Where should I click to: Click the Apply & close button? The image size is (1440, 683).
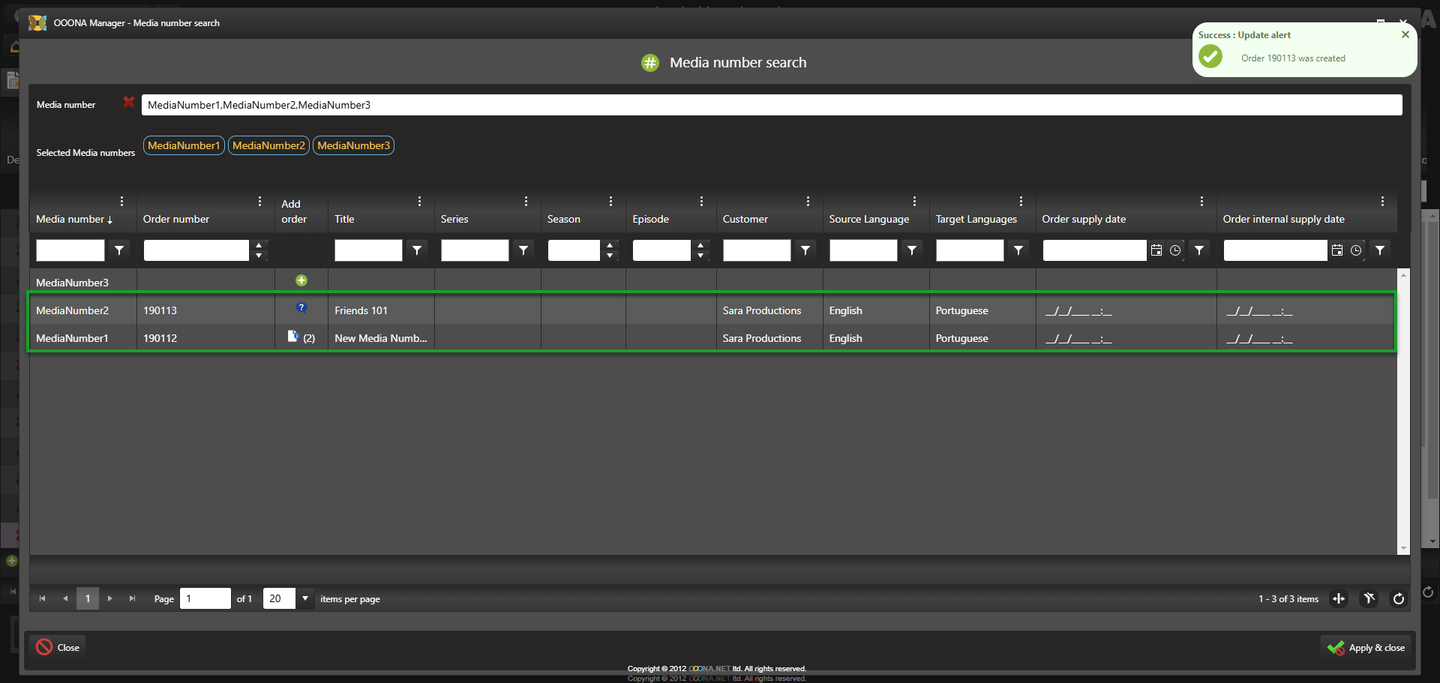(1367, 647)
